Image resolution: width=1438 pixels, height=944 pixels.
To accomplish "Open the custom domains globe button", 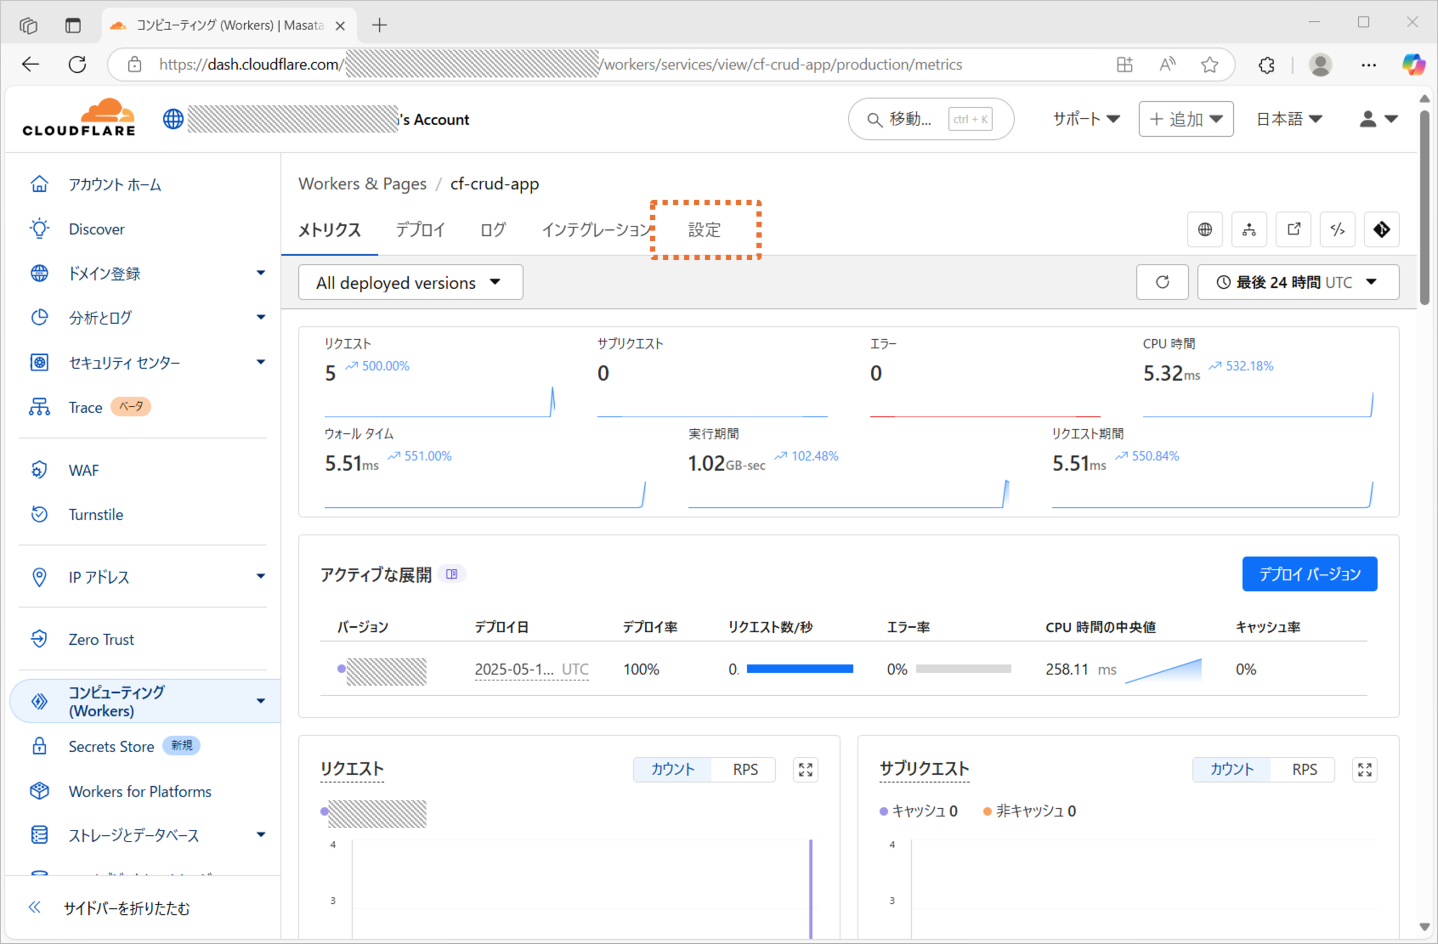I will click(x=1205, y=230).
